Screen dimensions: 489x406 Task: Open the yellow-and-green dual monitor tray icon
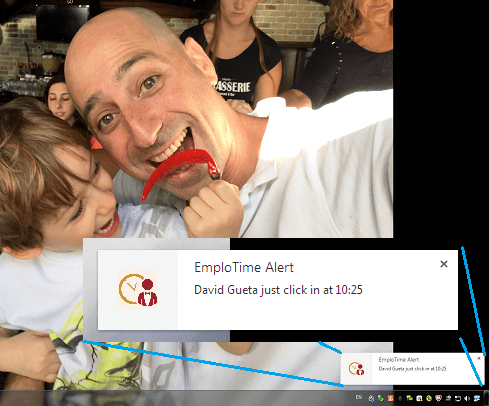[x=410, y=398]
